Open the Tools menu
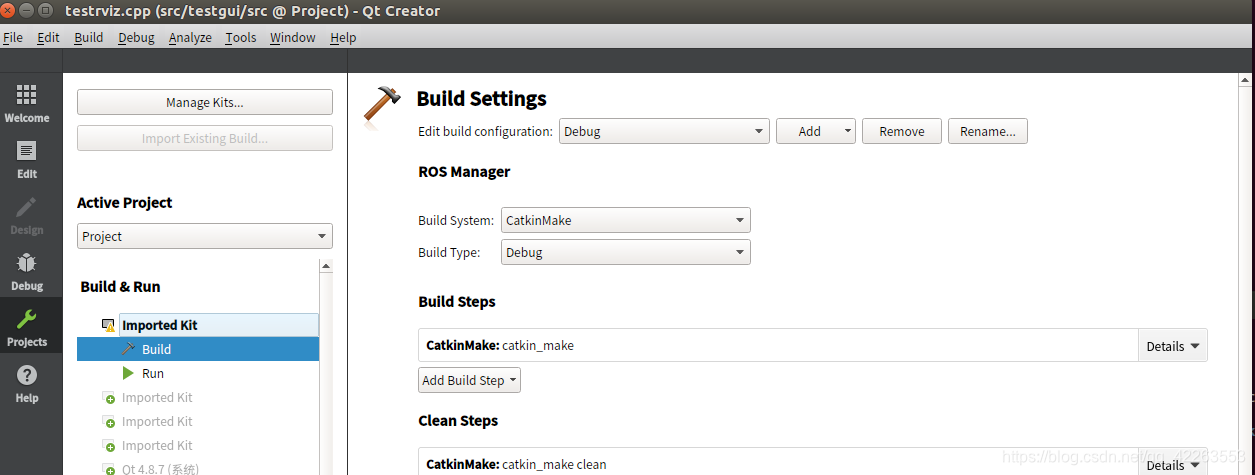The height and width of the screenshot is (475, 1255). [x=240, y=37]
